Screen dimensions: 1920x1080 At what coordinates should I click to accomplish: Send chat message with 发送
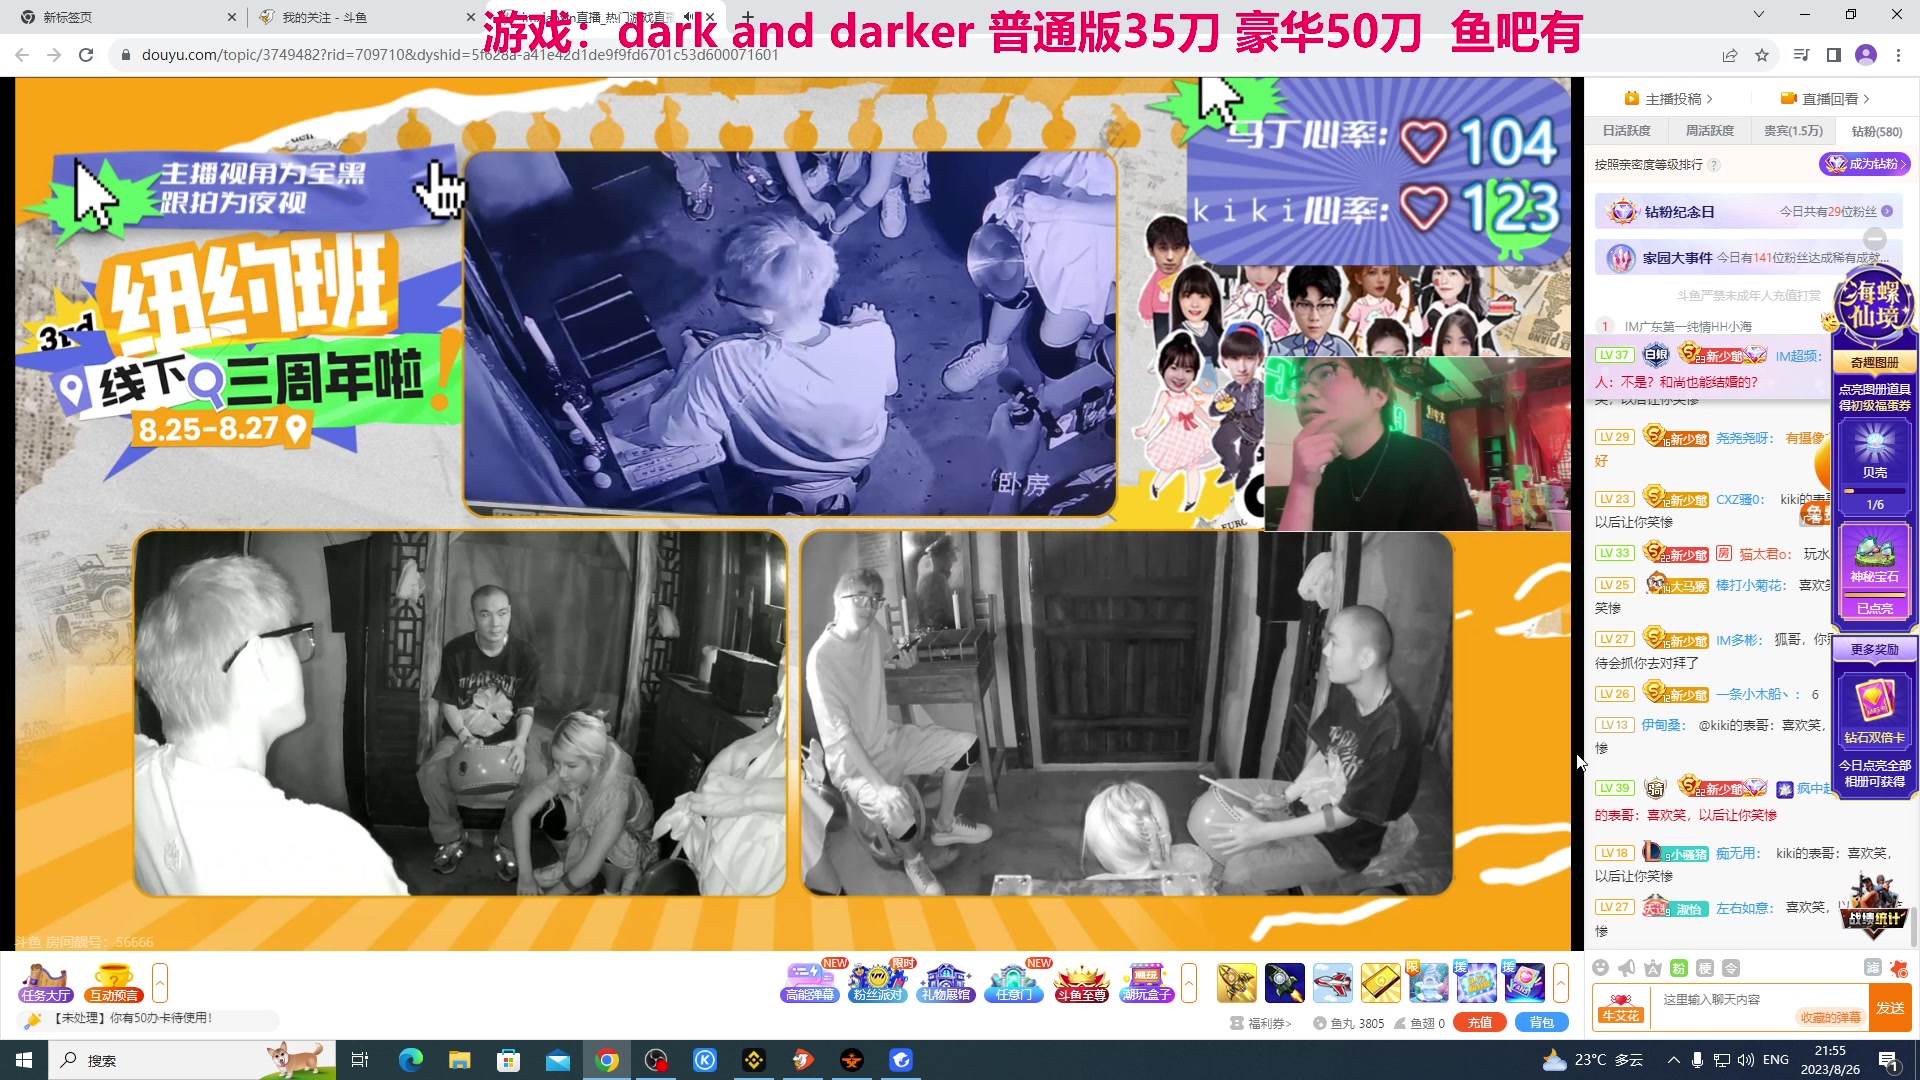point(1890,1008)
